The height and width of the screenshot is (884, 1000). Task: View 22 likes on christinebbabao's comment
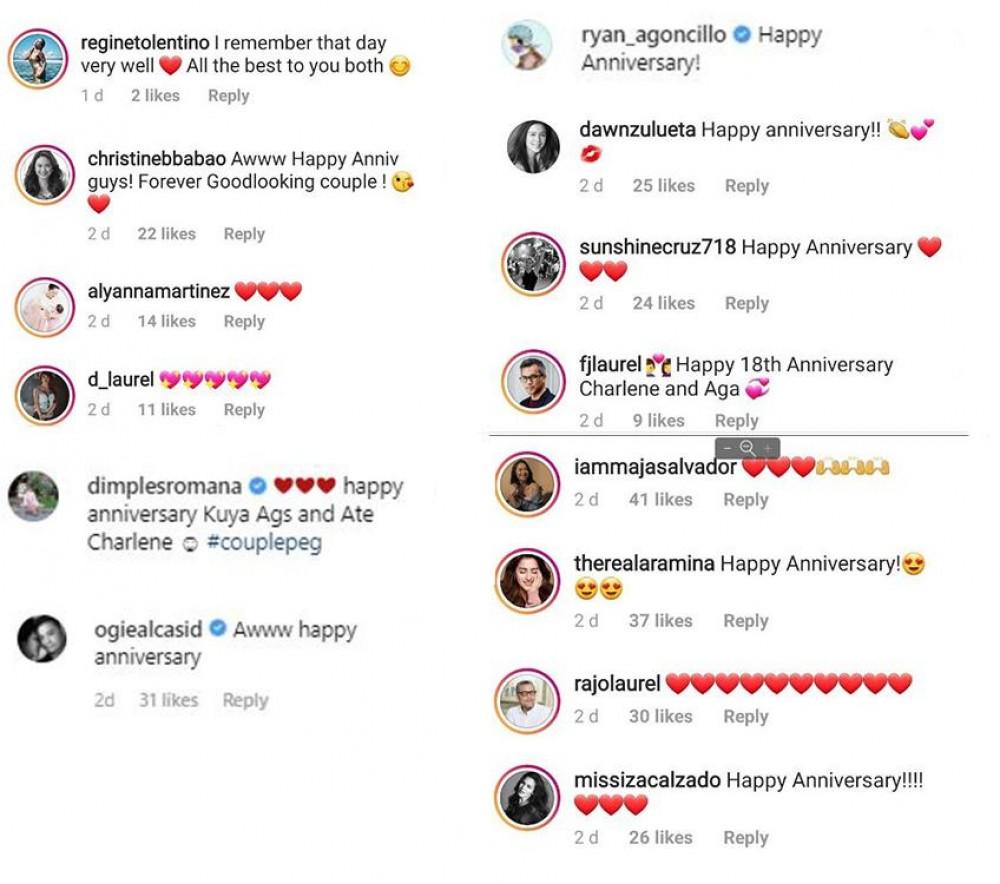(166, 234)
